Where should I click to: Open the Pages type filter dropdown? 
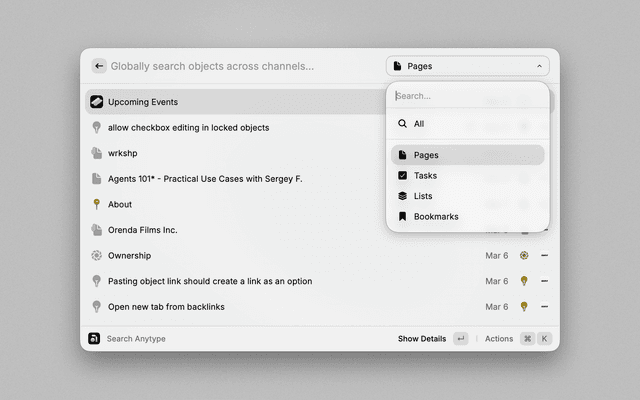(x=466, y=66)
